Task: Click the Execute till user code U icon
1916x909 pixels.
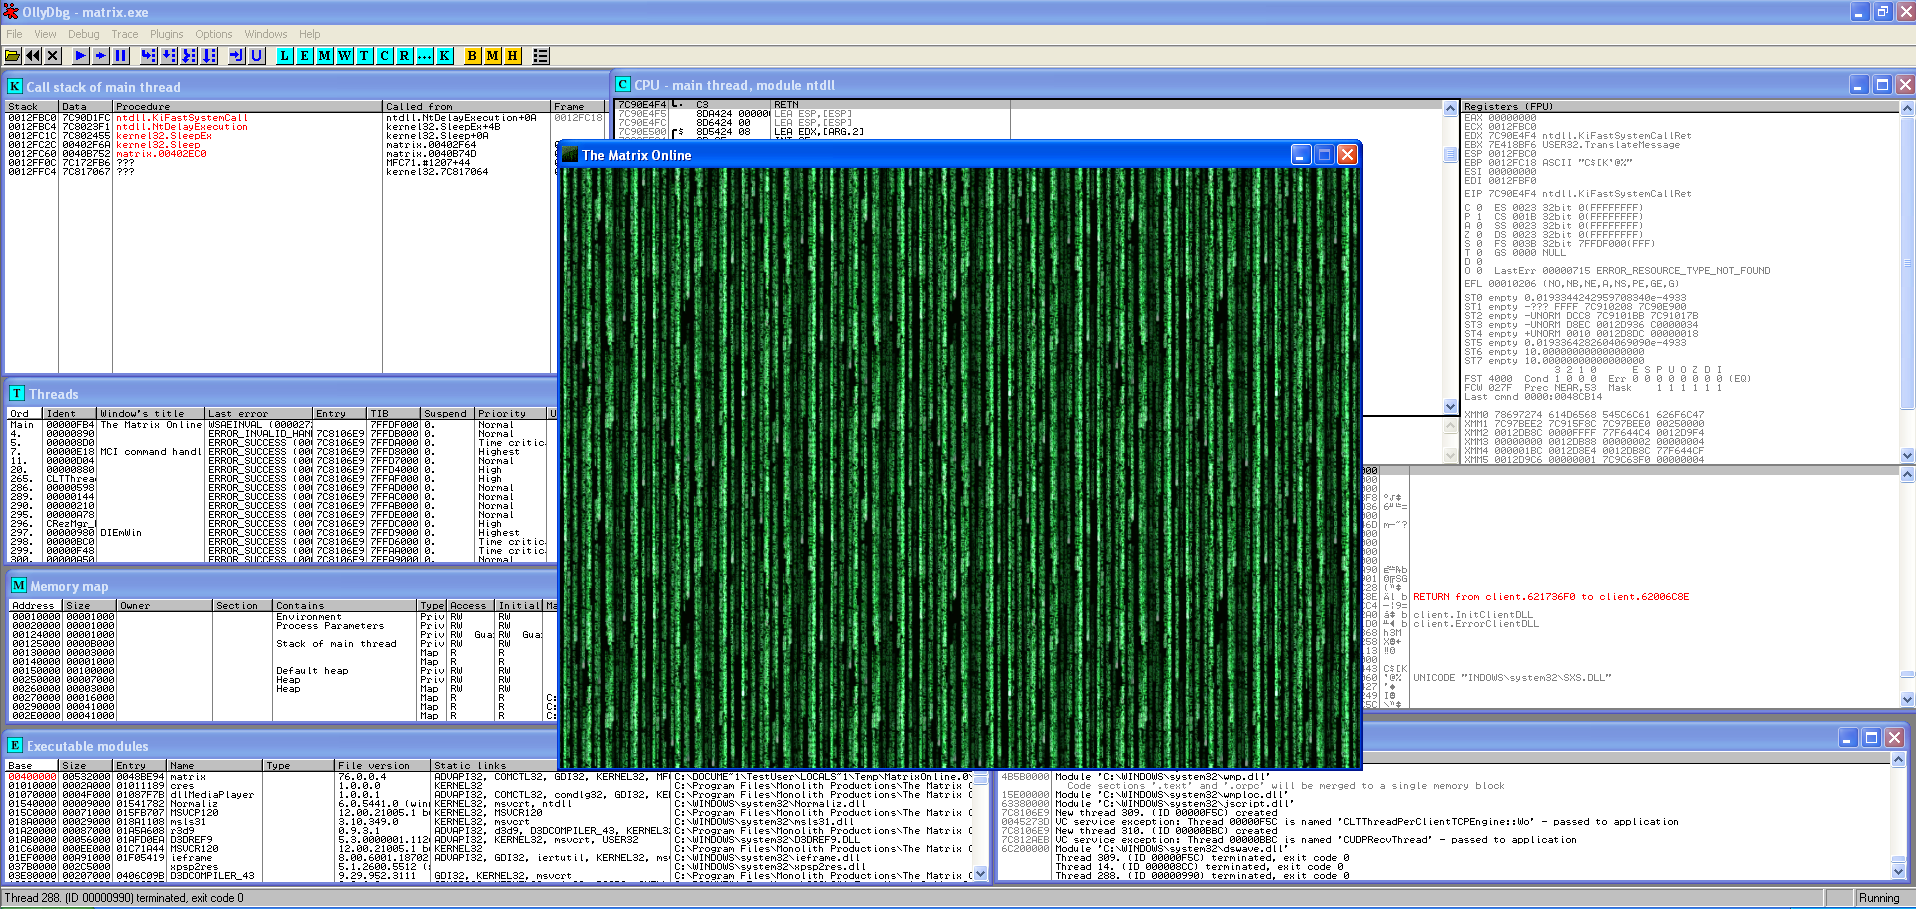Action: pyautogui.click(x=257, y=56)
